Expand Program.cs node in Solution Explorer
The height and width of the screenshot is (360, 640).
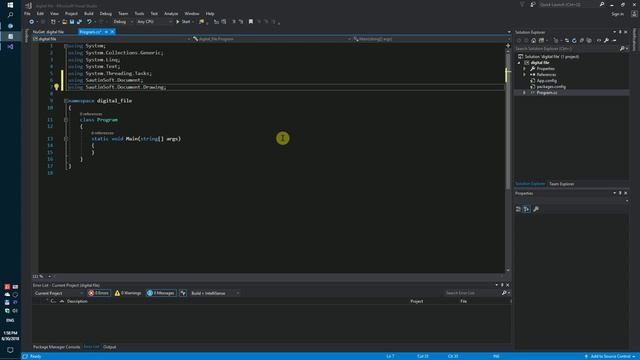click(525, 93)
